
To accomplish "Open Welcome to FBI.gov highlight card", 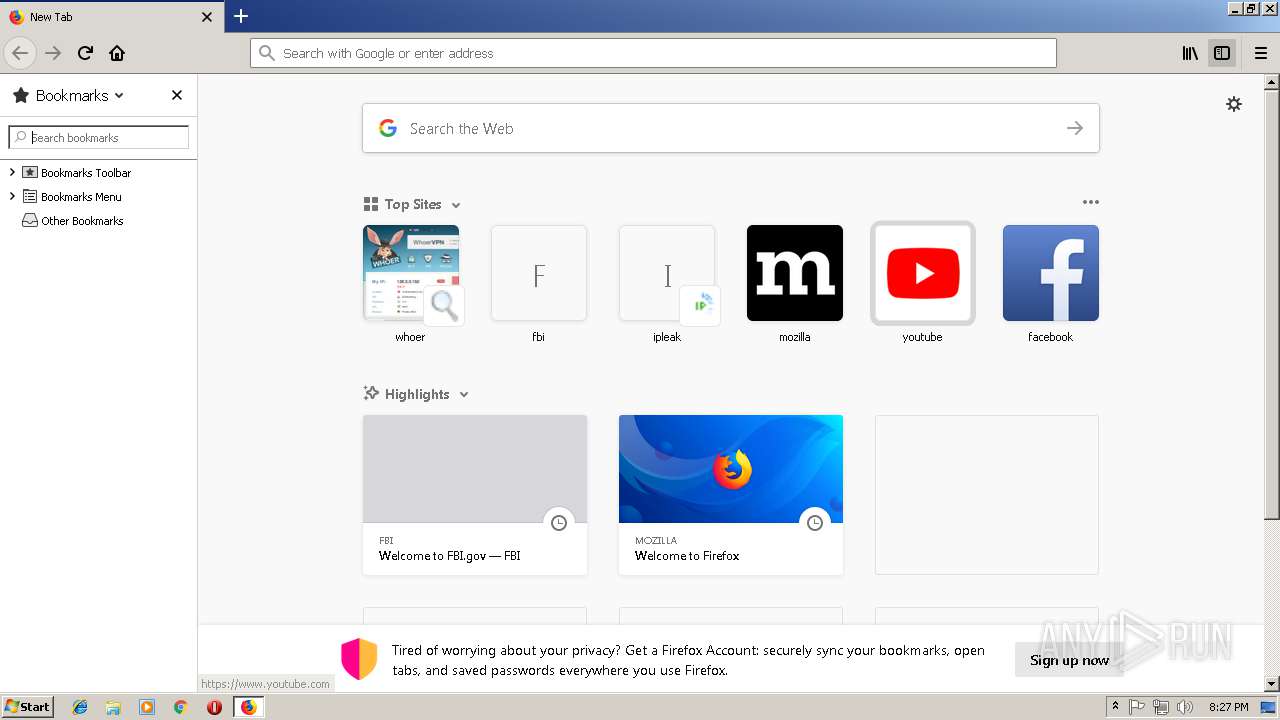I will [475, 495].
